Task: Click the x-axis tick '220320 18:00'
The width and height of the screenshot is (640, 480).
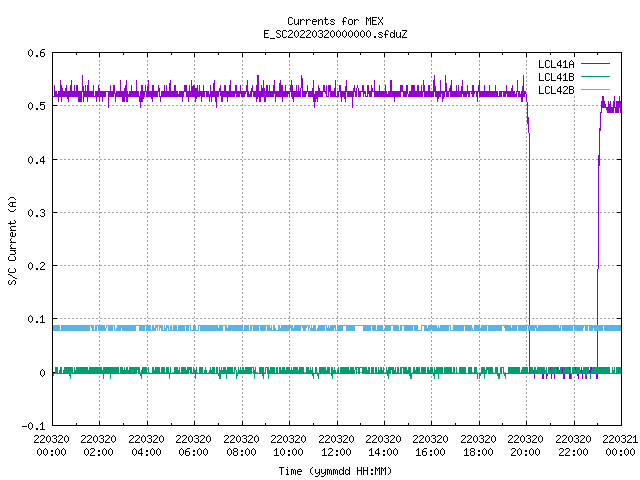Action: click(x=478, y=446)
